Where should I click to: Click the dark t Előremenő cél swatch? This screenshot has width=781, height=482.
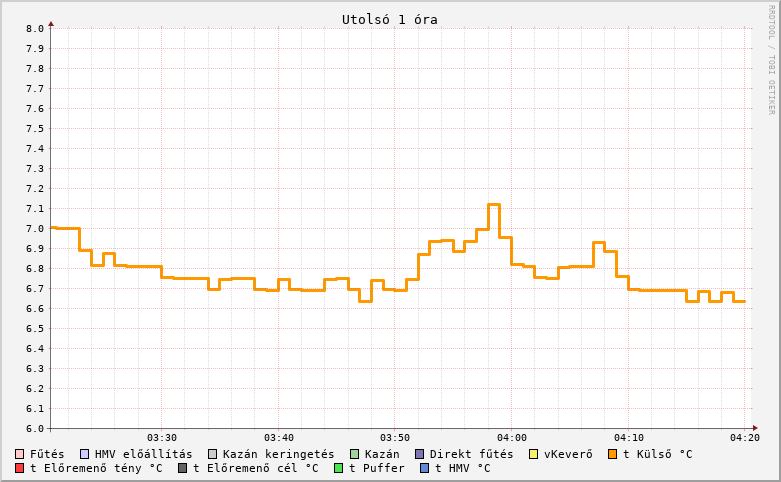pyautogui.click(x=183, y=468)
